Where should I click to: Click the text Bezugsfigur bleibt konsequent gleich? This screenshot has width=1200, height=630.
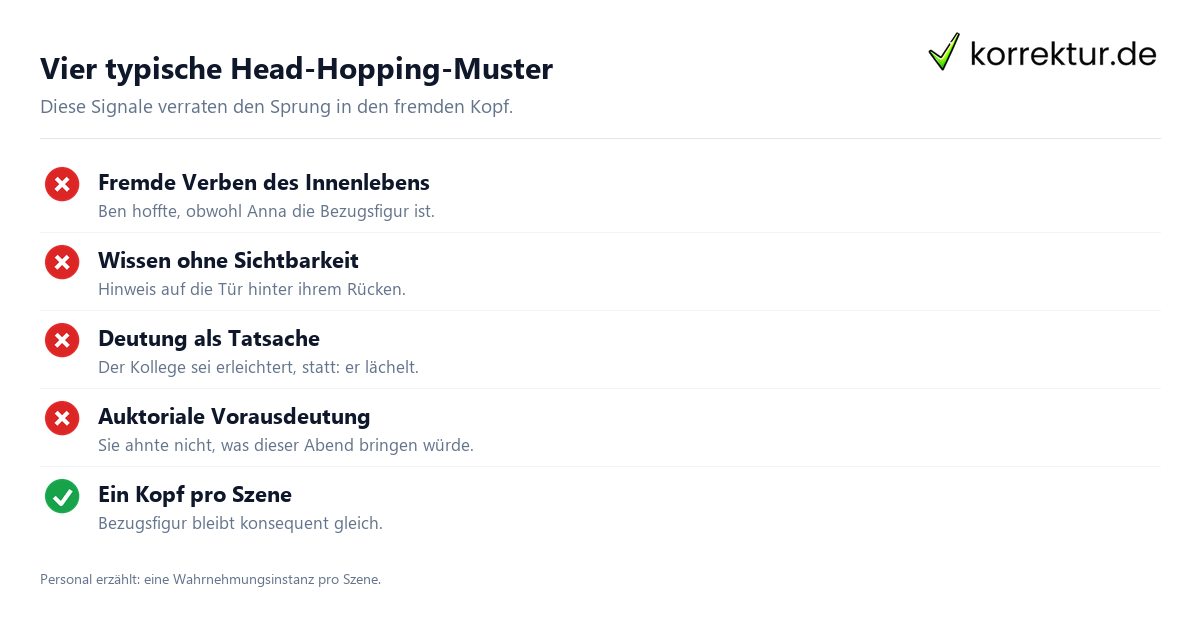click(x=240, y=524)
